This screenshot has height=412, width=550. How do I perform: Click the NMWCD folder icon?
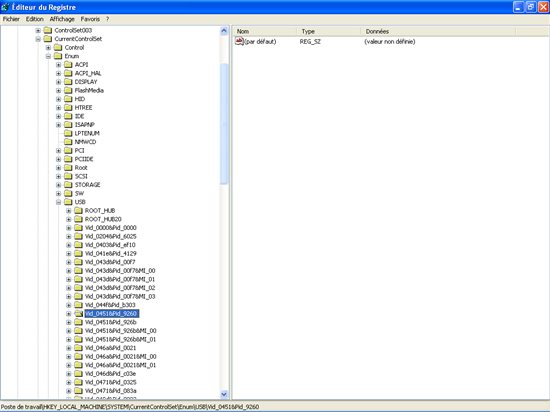(68, 142)
